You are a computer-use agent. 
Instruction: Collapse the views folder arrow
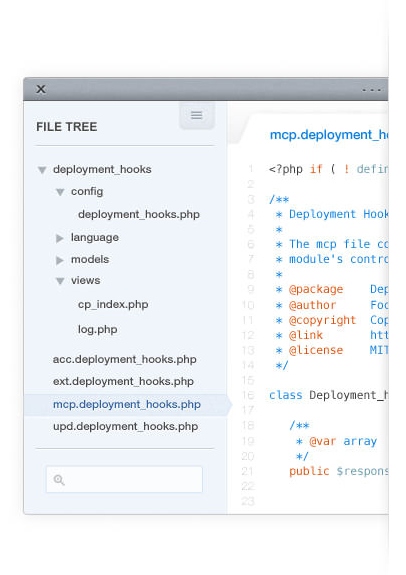click(x=60, y=281)
